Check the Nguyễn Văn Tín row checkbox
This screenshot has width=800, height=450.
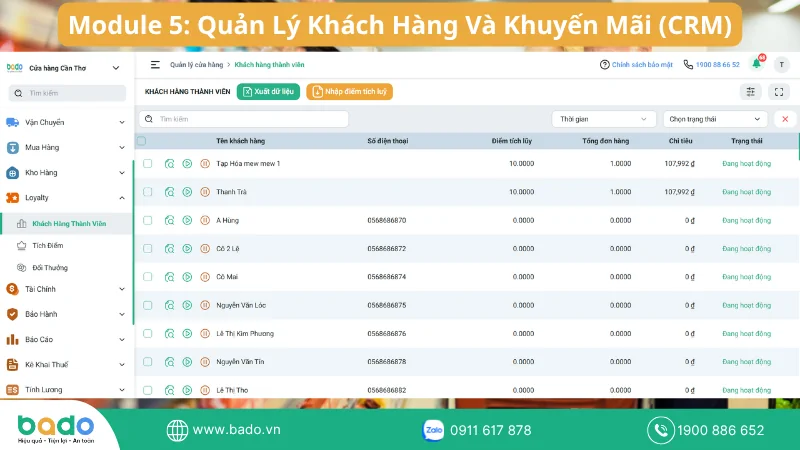[147, 362]
